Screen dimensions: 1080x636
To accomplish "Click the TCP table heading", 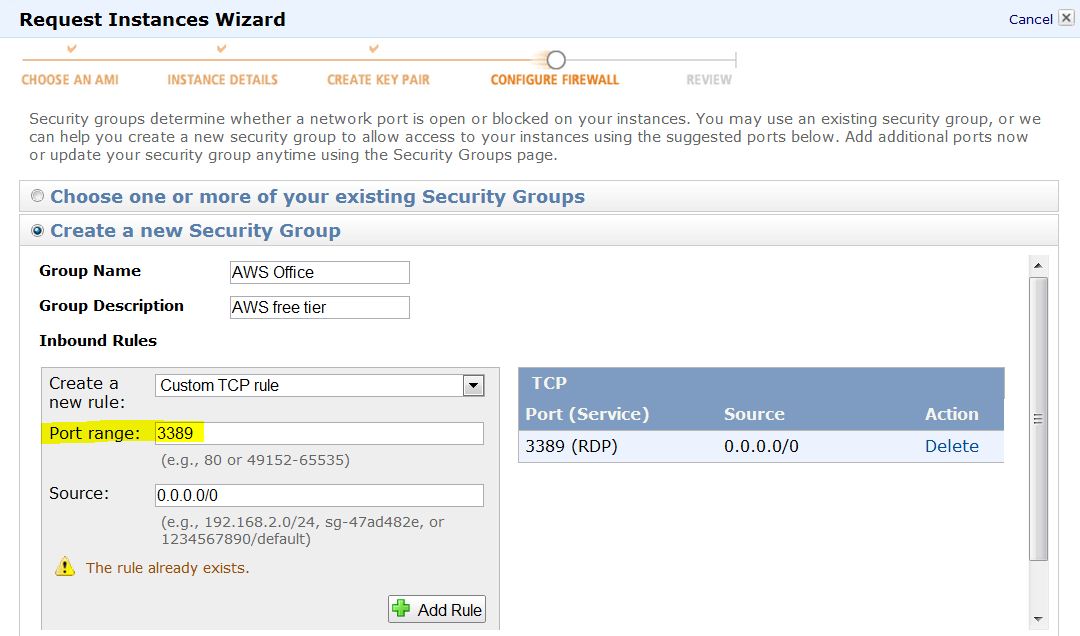I will coord(549,383).
